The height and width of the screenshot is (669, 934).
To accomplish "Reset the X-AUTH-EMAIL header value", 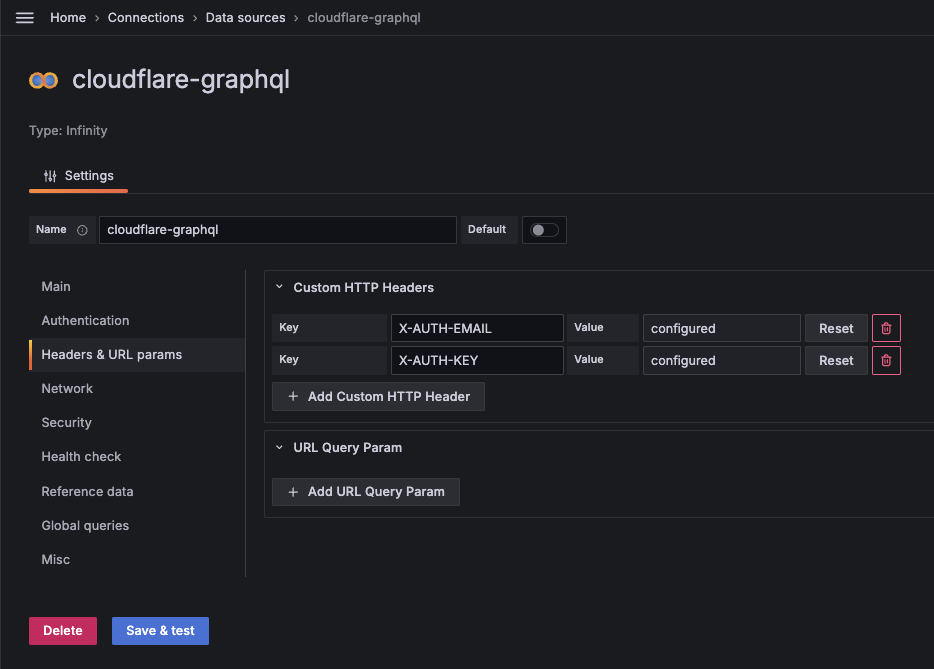I will tap(836, 328).
